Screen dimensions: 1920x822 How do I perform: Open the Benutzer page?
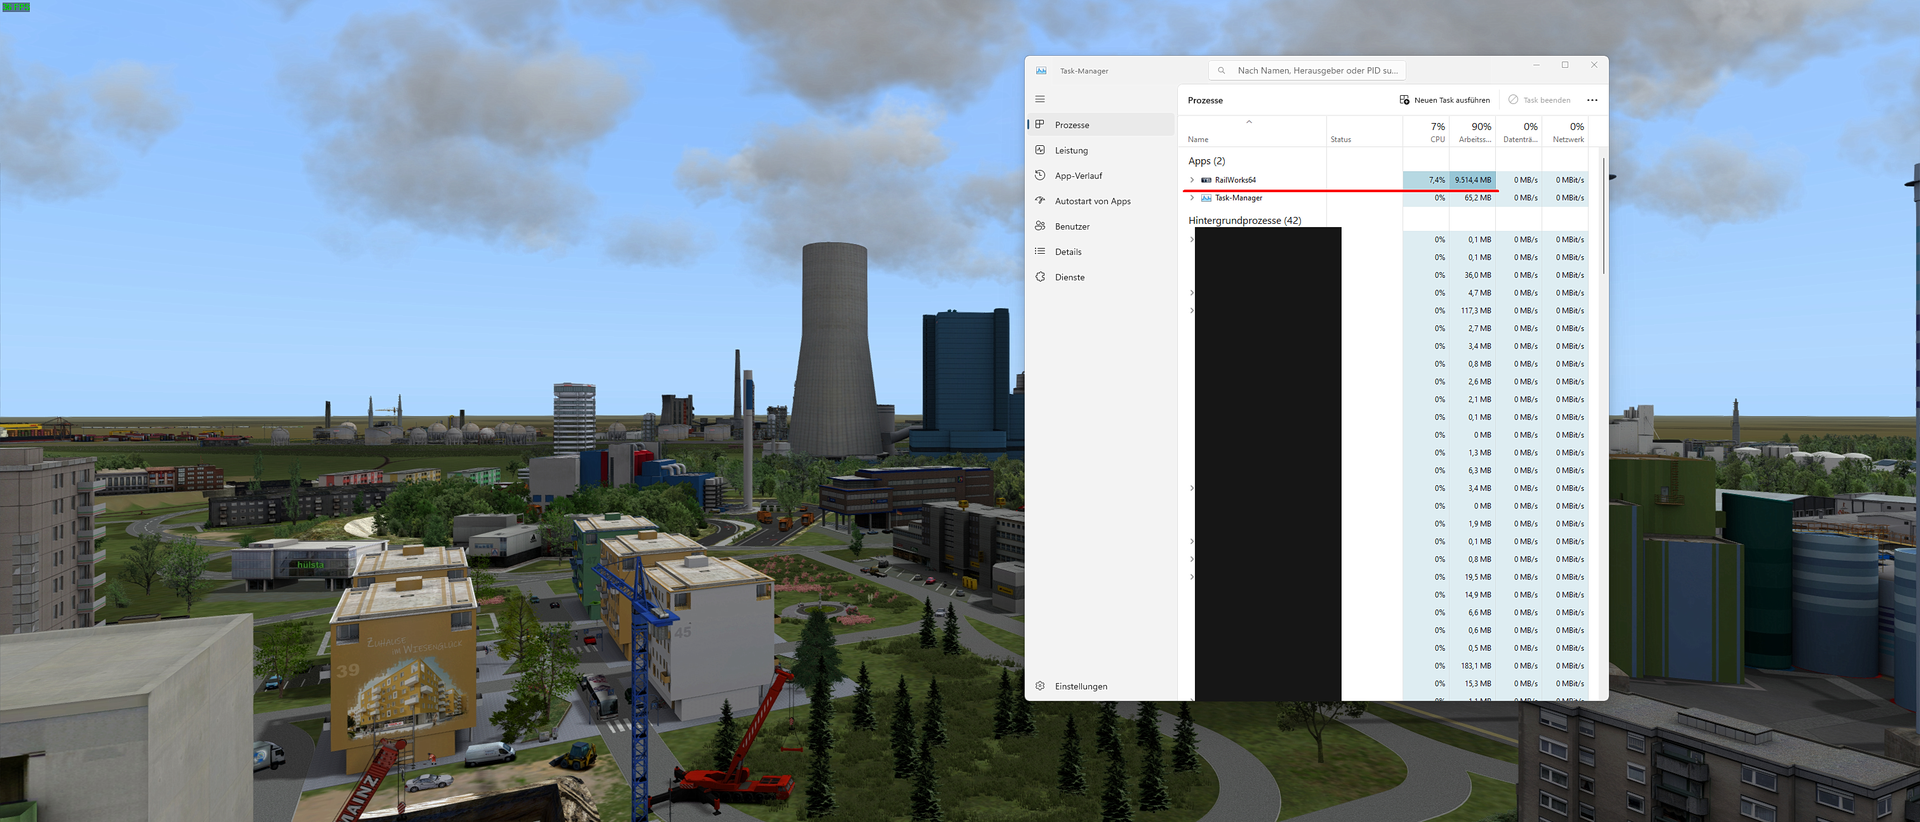1101,226
